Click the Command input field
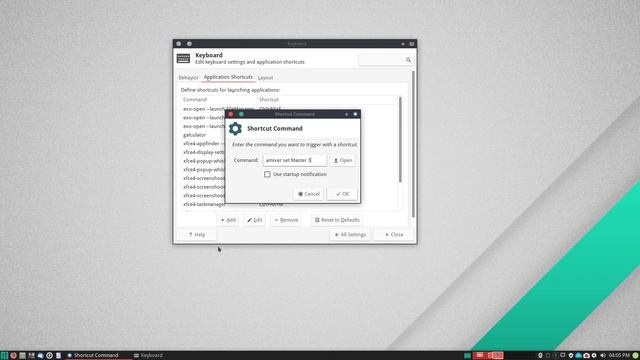The image size is (640, 360). pos(295,160)
